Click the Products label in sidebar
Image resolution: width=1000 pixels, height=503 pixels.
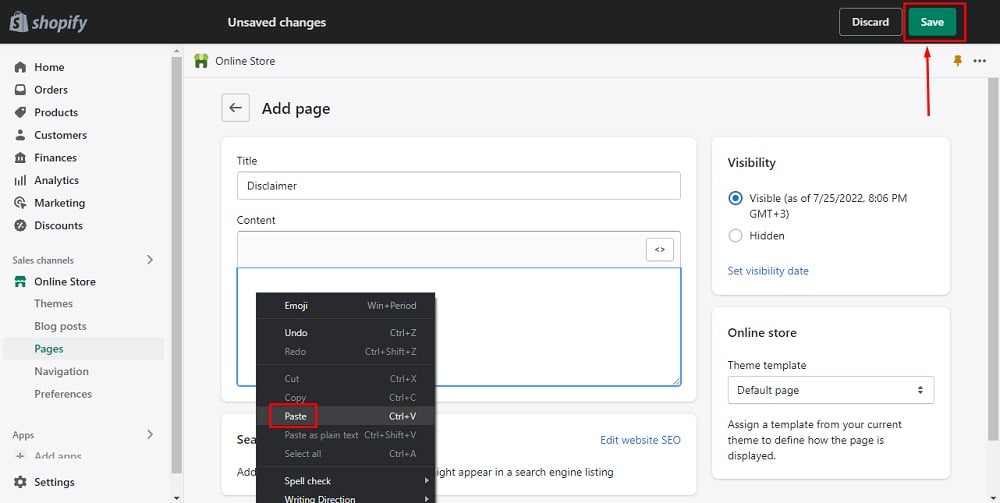pyautogui.click(x=56, y=112)
